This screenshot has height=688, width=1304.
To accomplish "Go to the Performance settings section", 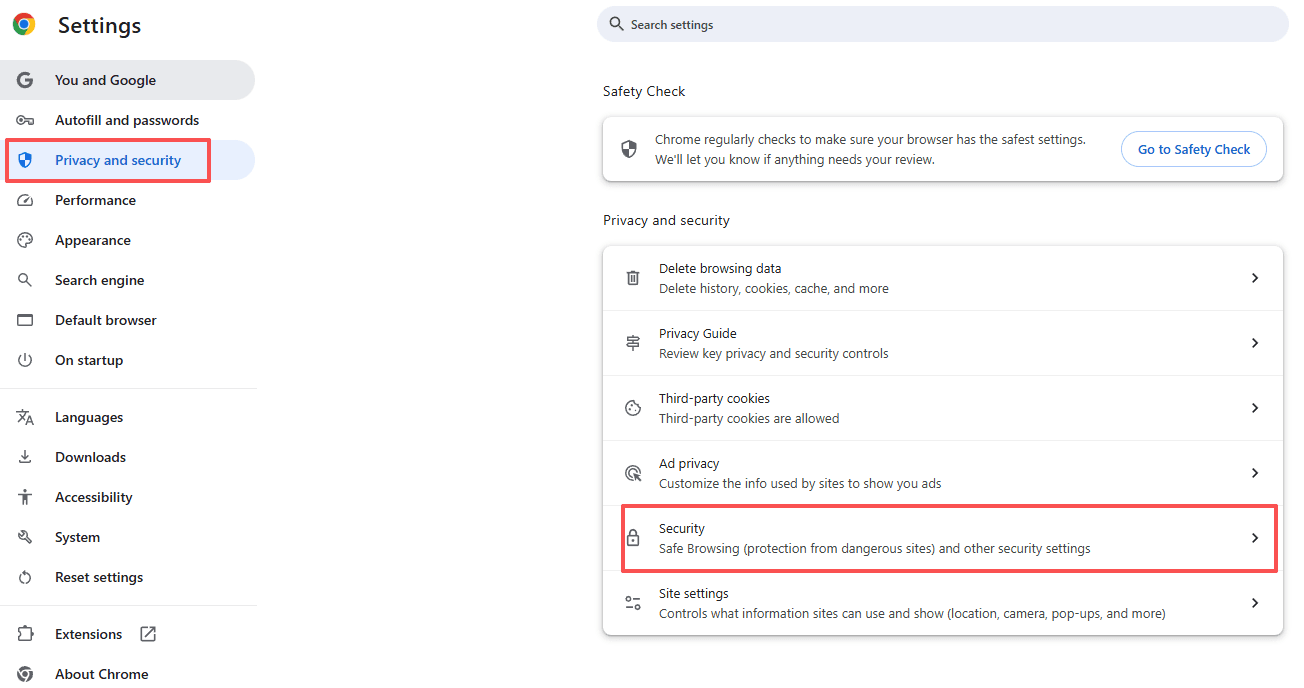I will [127, 200].
